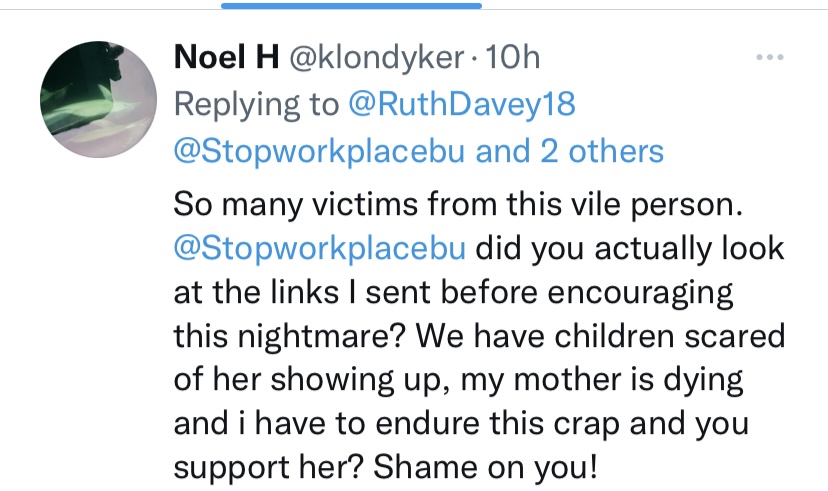Open the Noel H display name
The width and height of the screenshot is (828, 491).
pyautogui.click(x=226, y=58)
